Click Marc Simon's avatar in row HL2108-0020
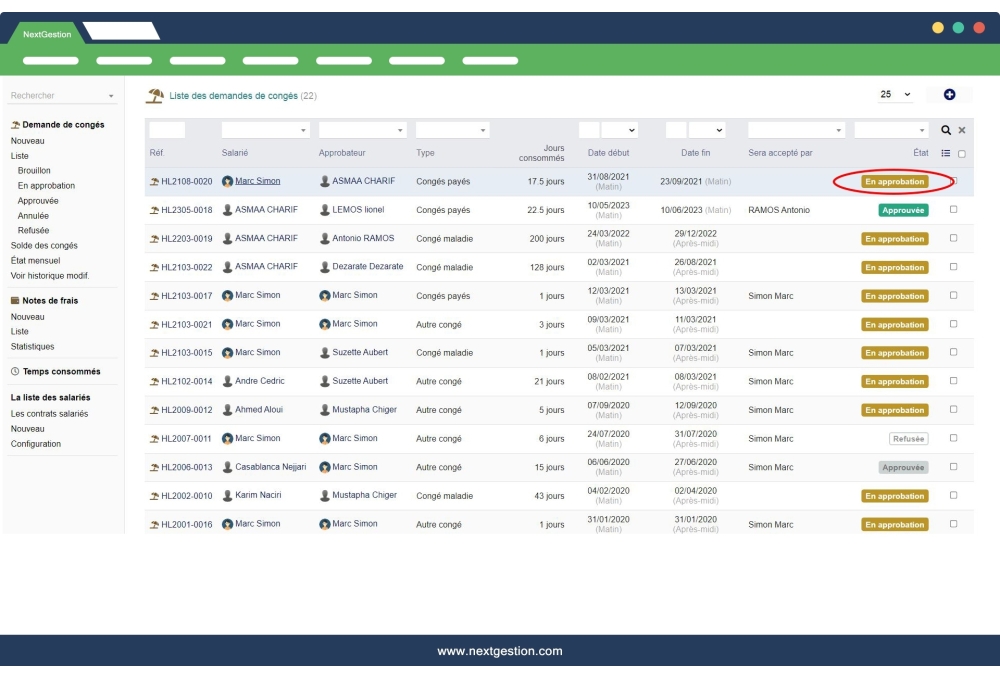This screenshot has height=679, width=1000. point(228,182)
